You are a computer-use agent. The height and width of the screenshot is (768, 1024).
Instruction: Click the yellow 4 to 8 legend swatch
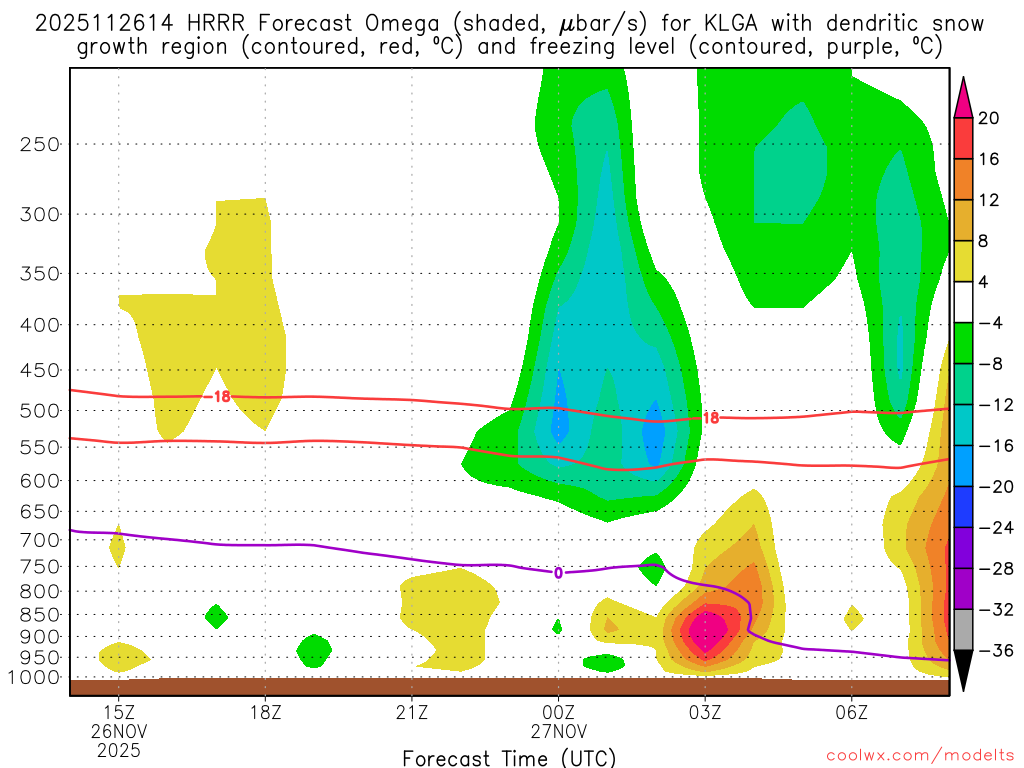(x=963, y=261)
